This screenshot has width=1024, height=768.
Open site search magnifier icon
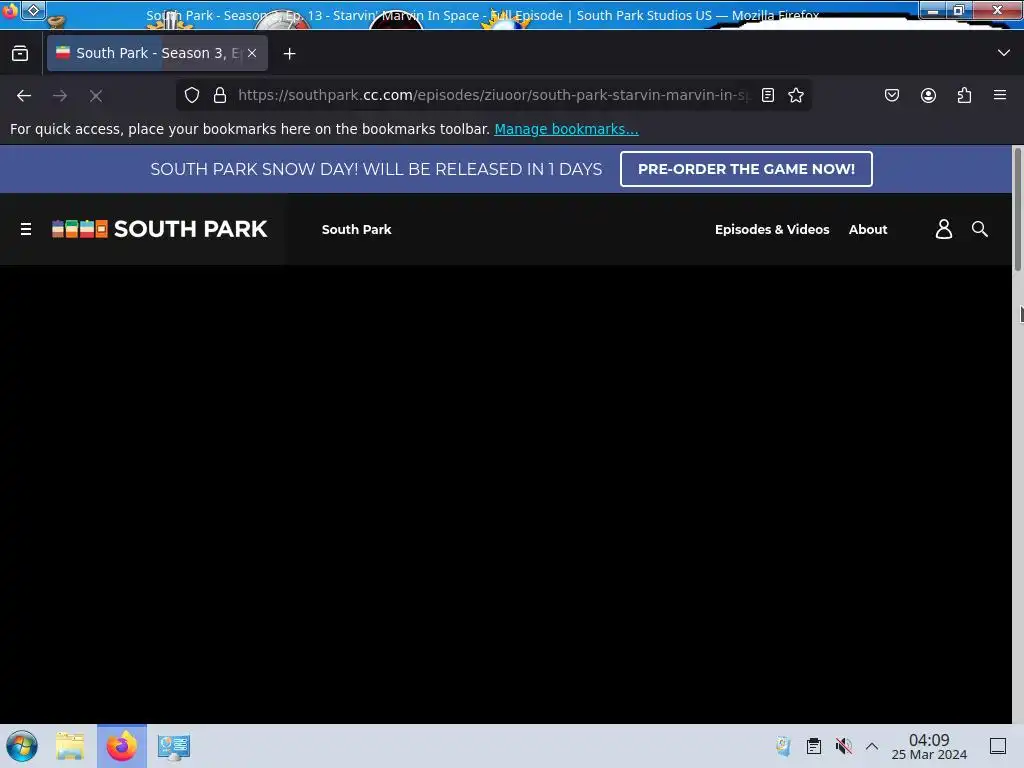coord(980,229)
